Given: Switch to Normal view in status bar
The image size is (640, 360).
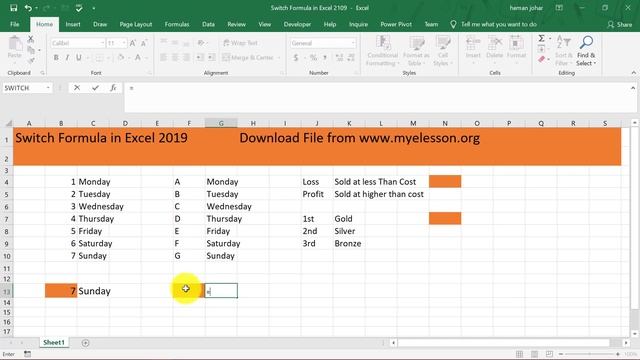Looking at the screenshot, I should pyautogui.click(x=519, y=354).
